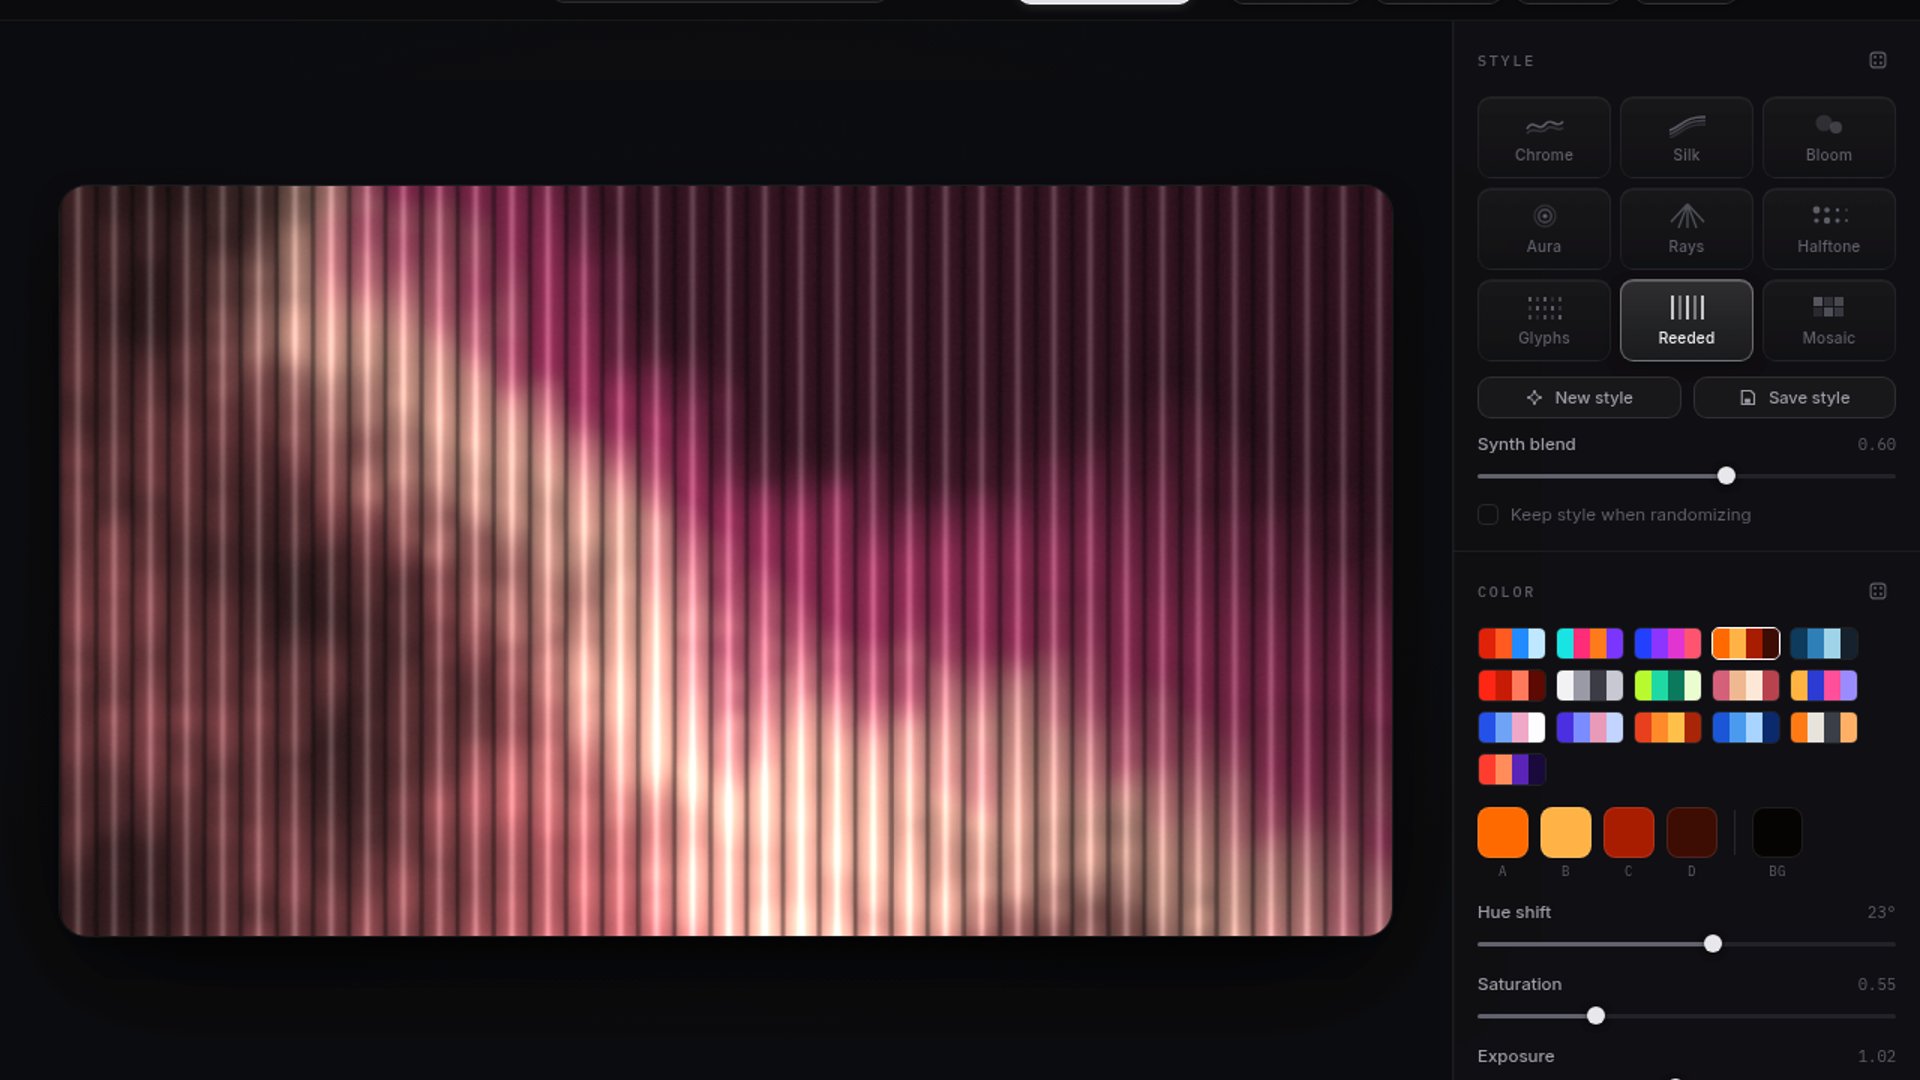Click the Saturation value 0.55
The width and height of the screenshot is (1920, 1080).
(1876, 984)
